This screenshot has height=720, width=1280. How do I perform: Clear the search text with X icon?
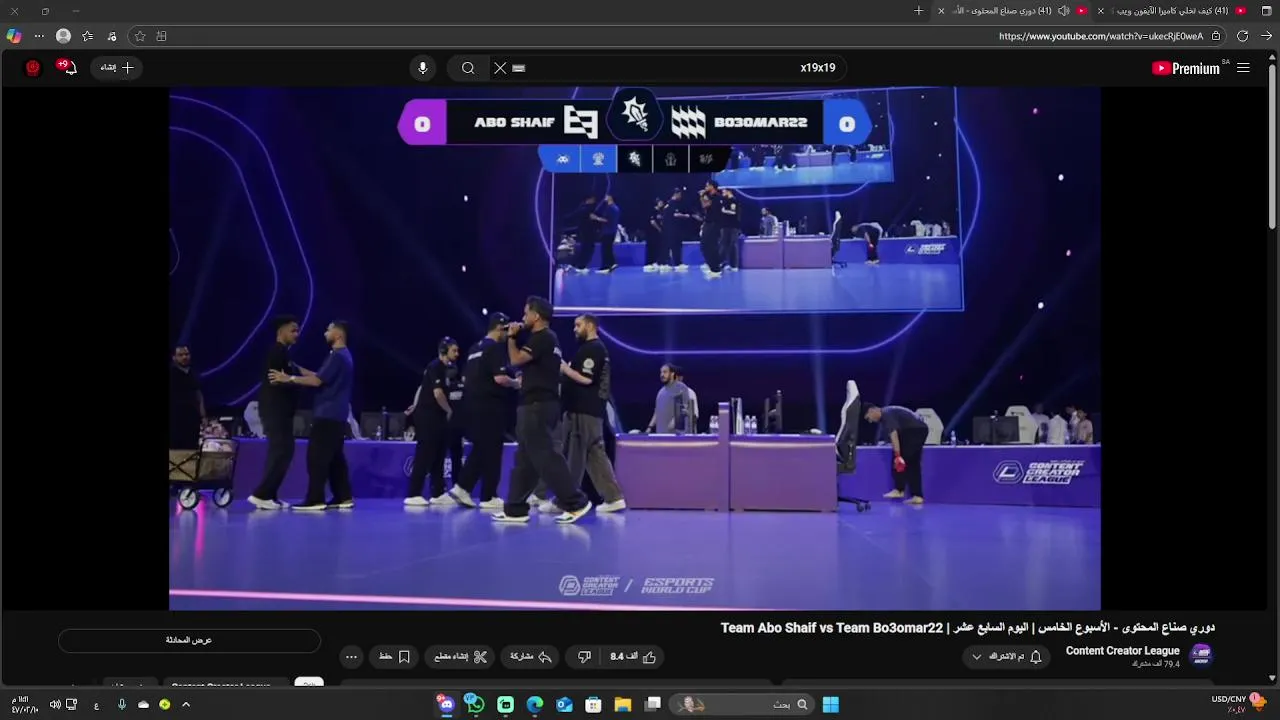click(500, 68)
